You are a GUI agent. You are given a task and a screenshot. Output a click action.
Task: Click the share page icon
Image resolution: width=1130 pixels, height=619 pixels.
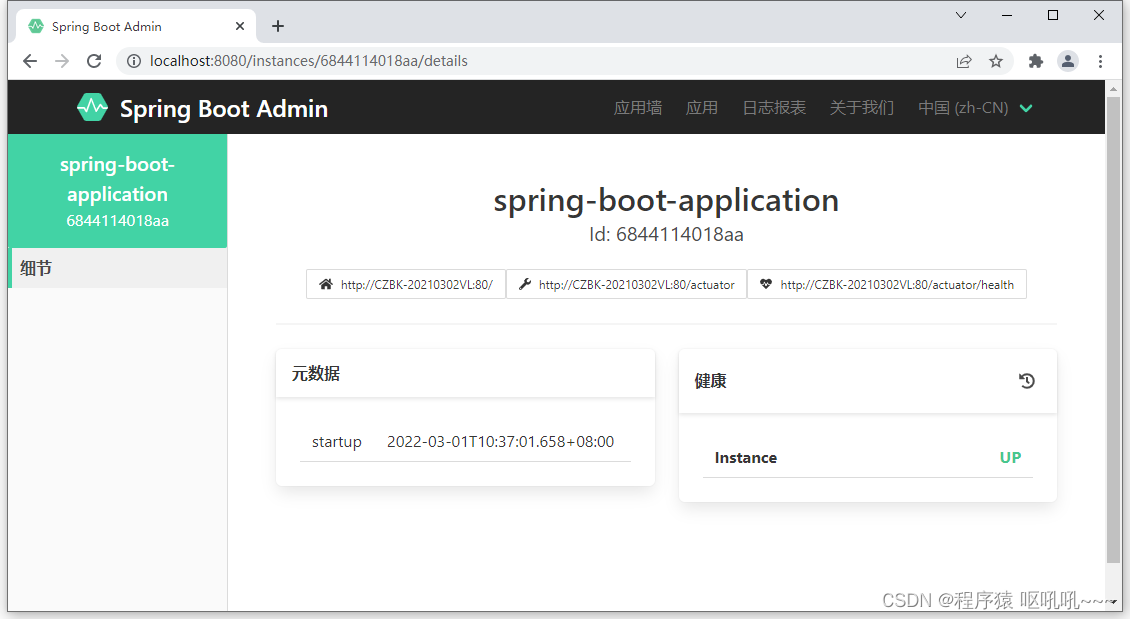pyautogui.click(x=964, y=61)
